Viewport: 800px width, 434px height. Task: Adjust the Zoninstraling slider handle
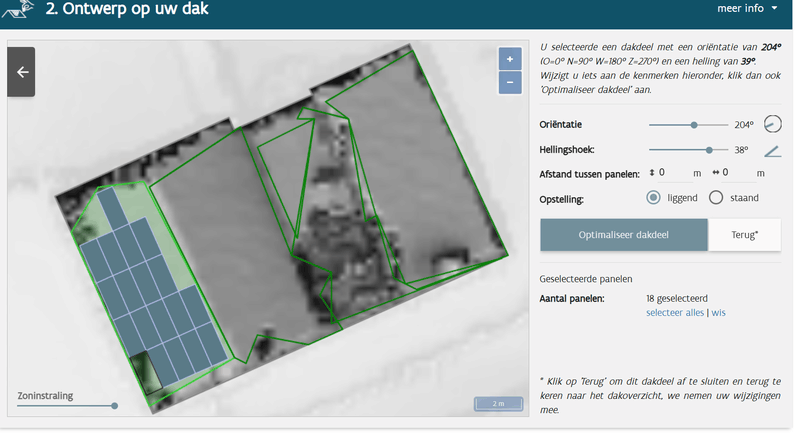point(115,406)
